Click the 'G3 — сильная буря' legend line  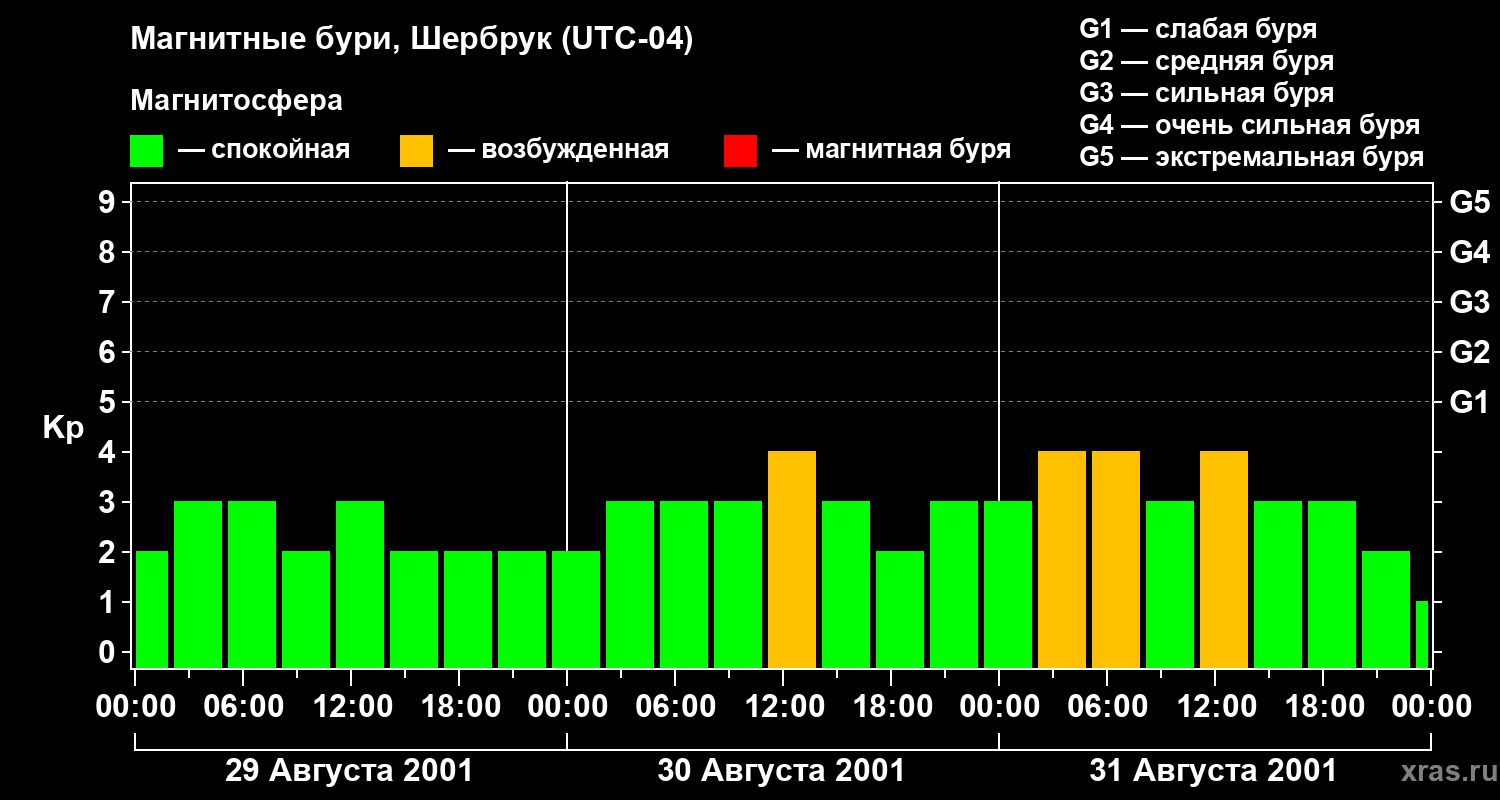(1206, 93)
